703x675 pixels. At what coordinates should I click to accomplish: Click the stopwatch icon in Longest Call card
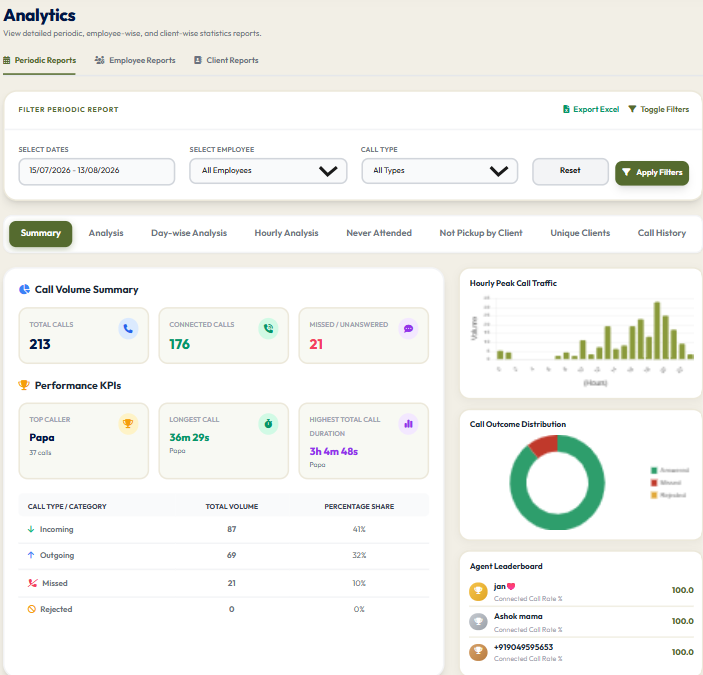tap(268, 424)
